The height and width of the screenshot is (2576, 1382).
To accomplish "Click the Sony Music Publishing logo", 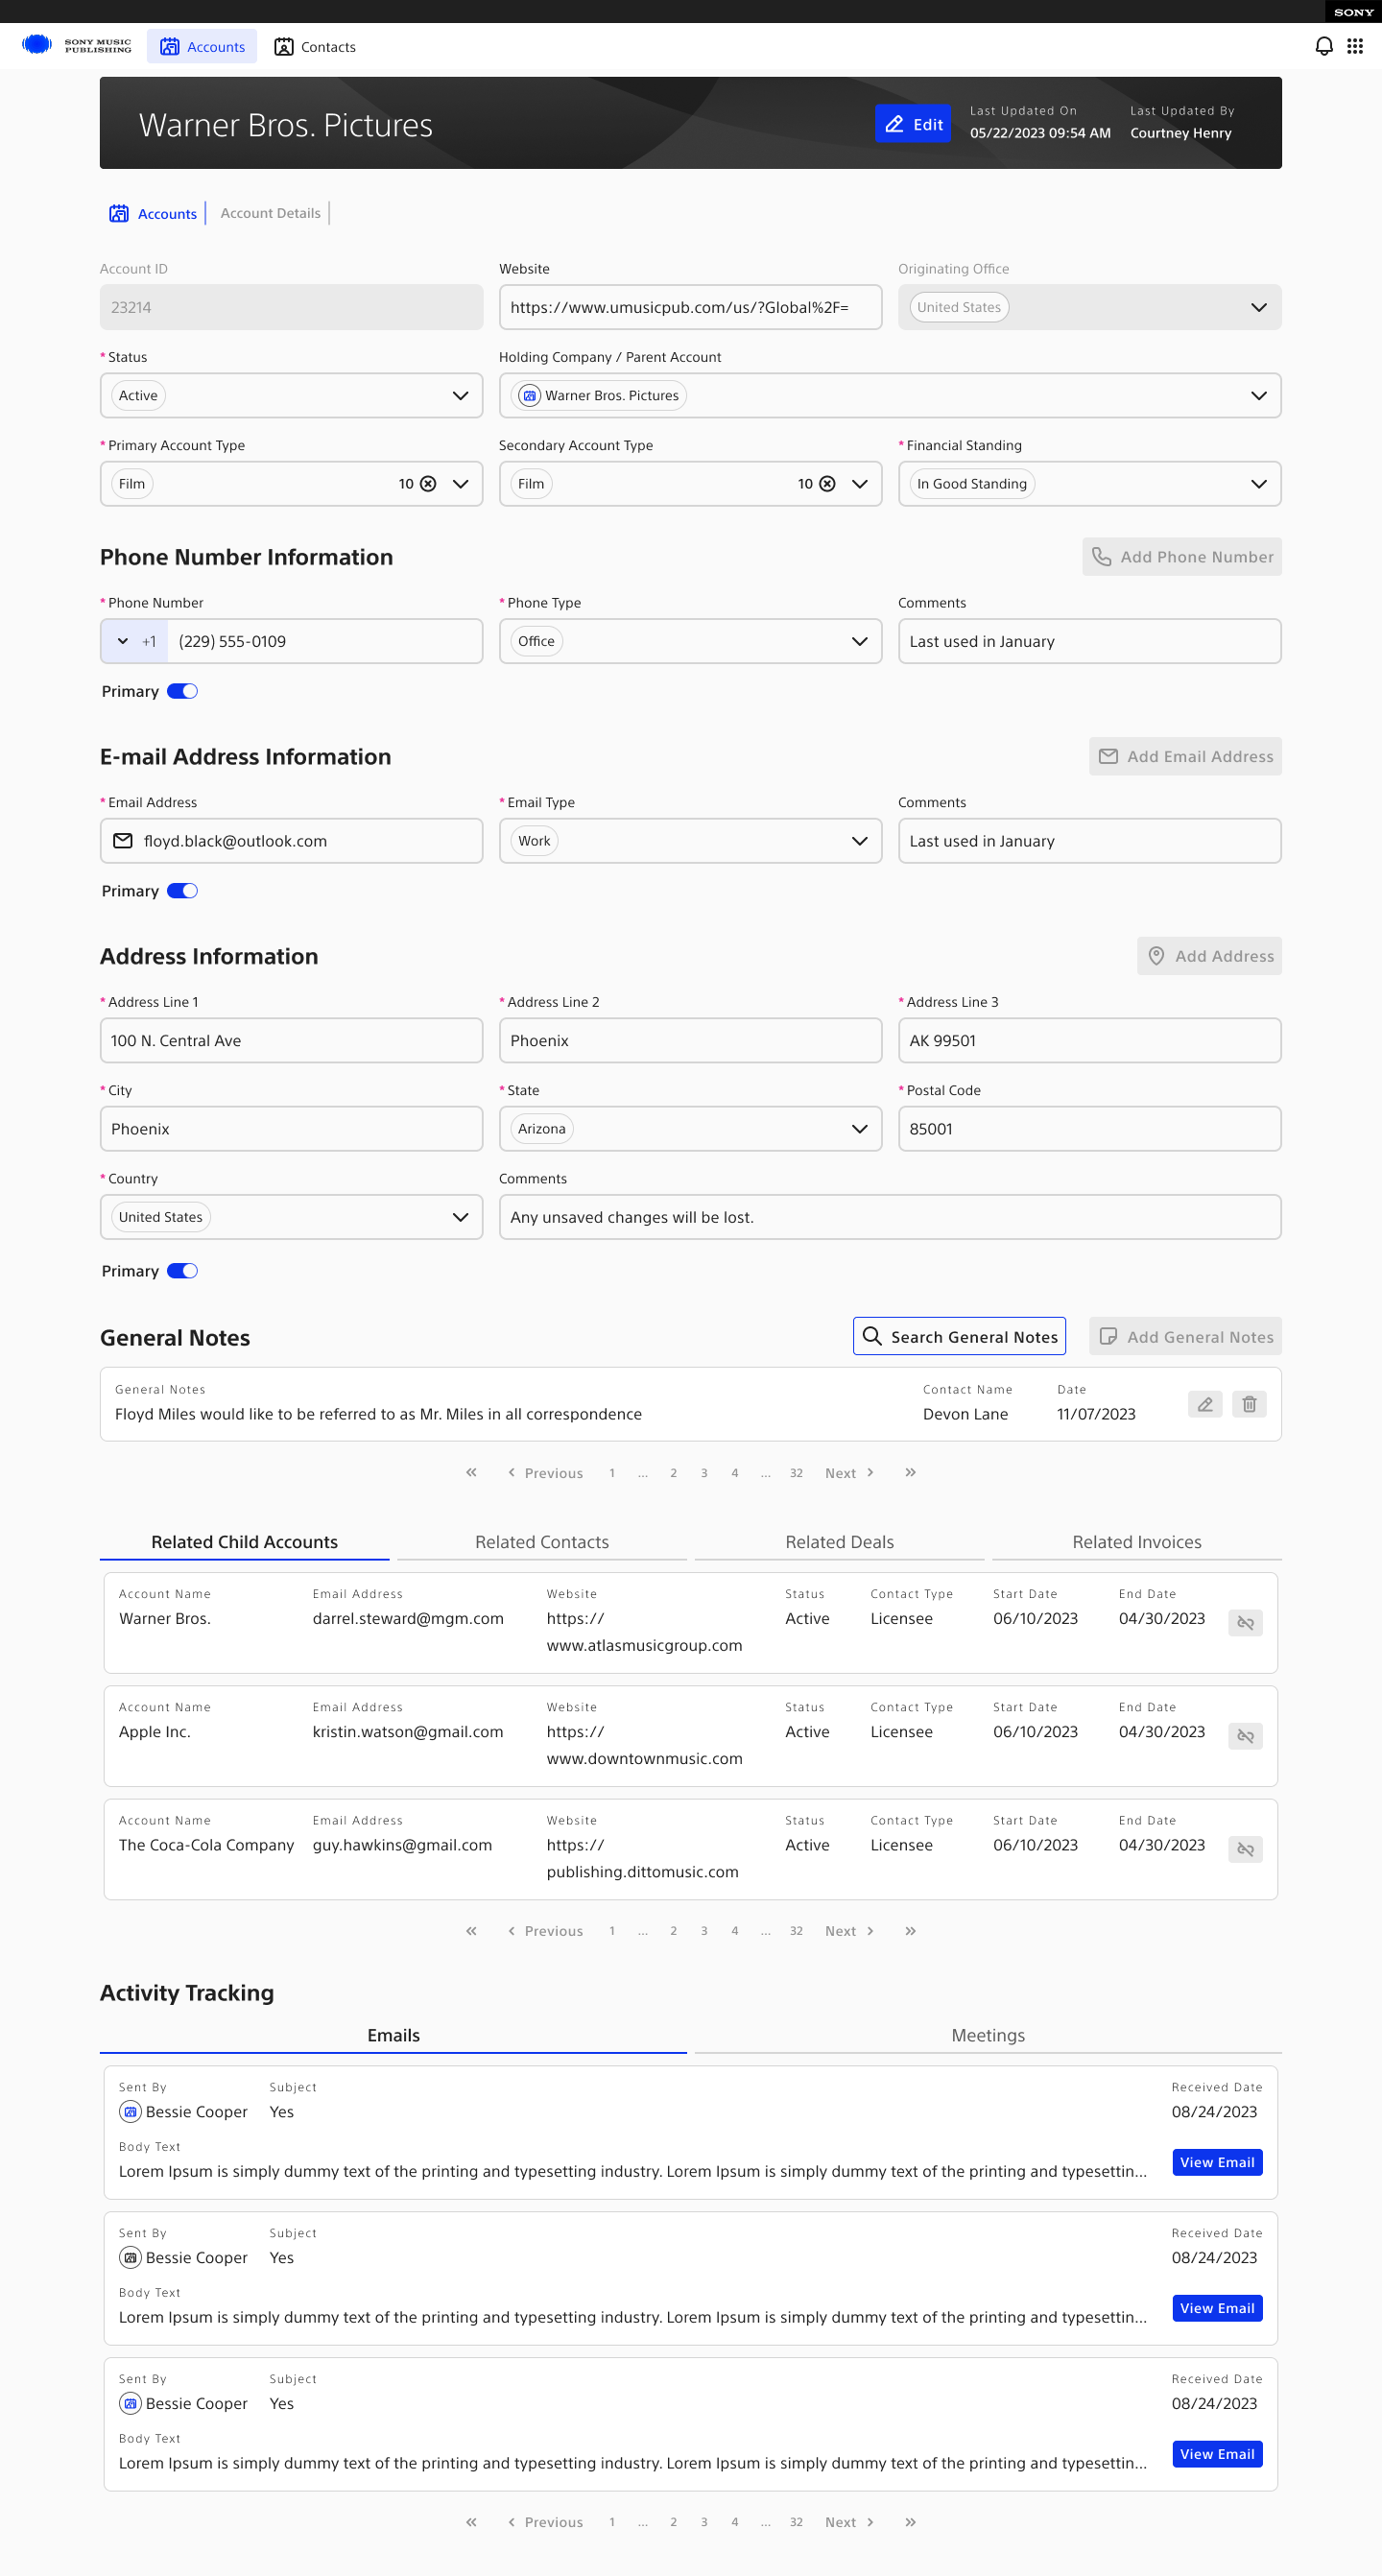I will (76, 46).
